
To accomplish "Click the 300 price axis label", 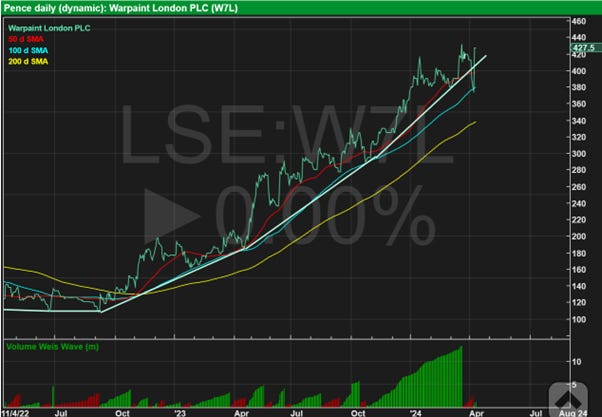I will 579,154.
